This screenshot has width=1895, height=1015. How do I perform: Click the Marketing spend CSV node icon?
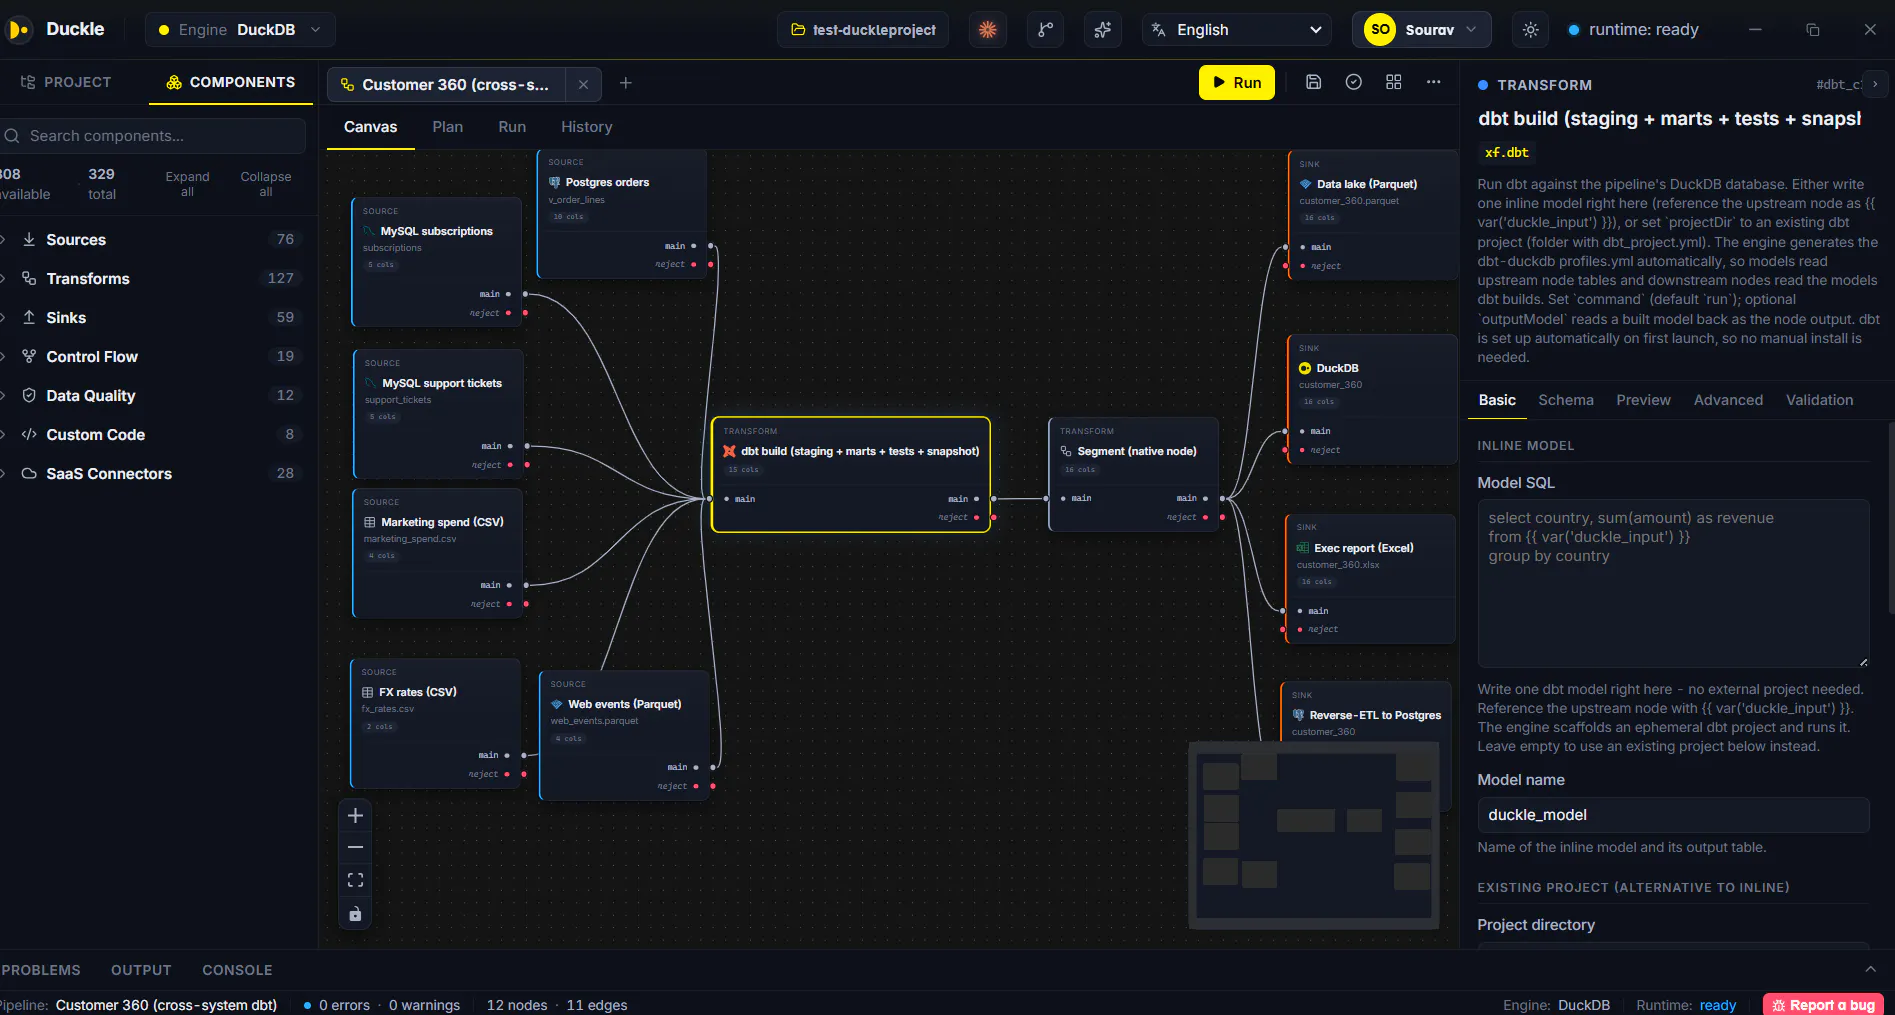[370, 522]
